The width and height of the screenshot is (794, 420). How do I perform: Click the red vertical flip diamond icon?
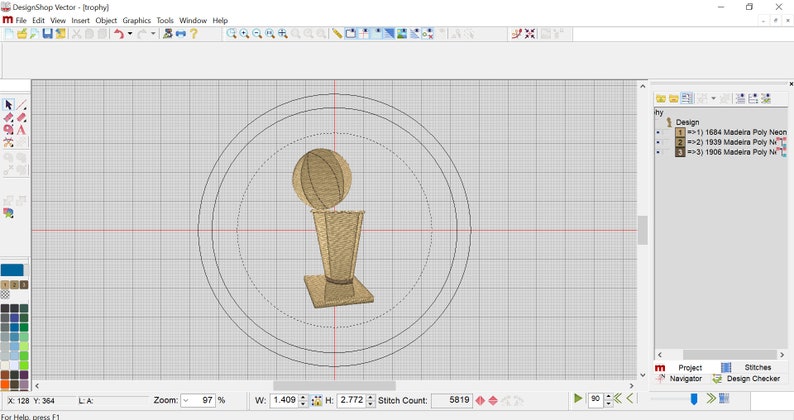[x=493, y=401]
